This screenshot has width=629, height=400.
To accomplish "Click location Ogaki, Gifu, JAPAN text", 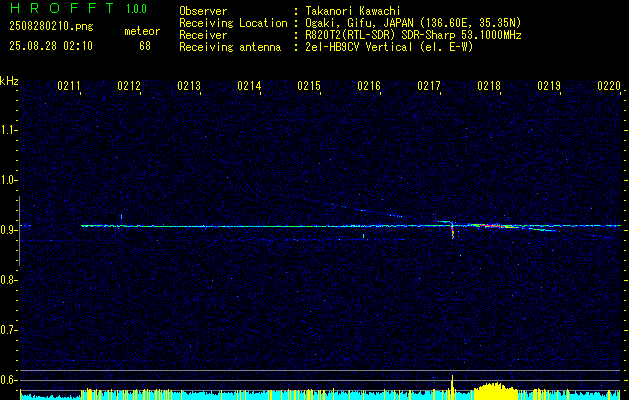I will point(413,23).
